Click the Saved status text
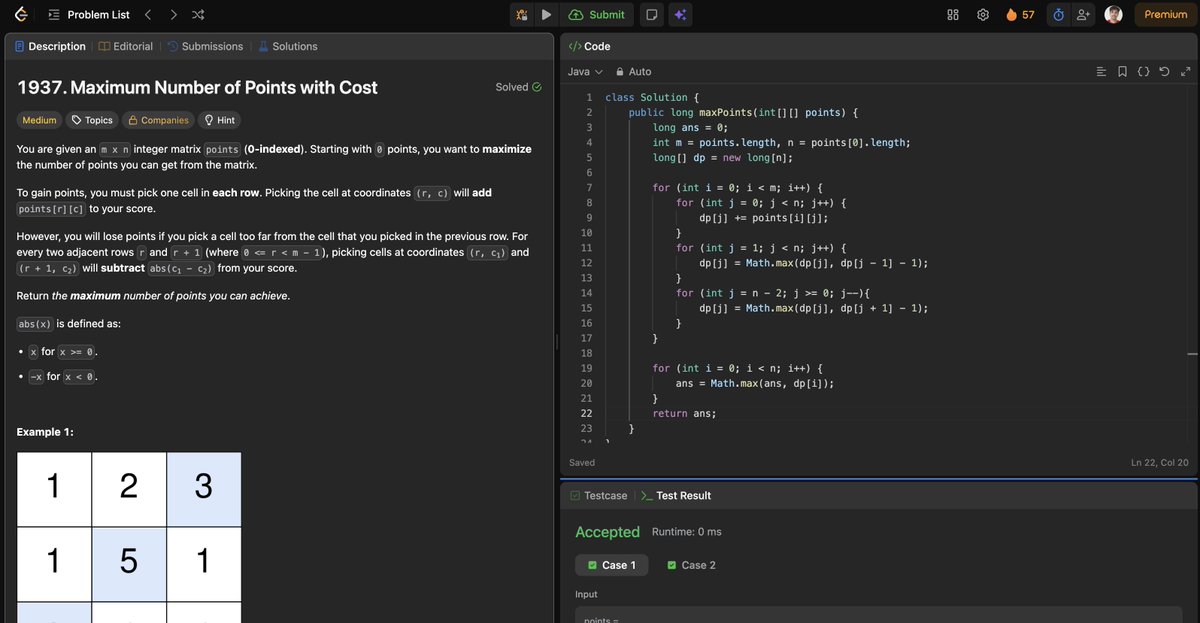The image size is (1200, 623). click(x=582, y=463)
